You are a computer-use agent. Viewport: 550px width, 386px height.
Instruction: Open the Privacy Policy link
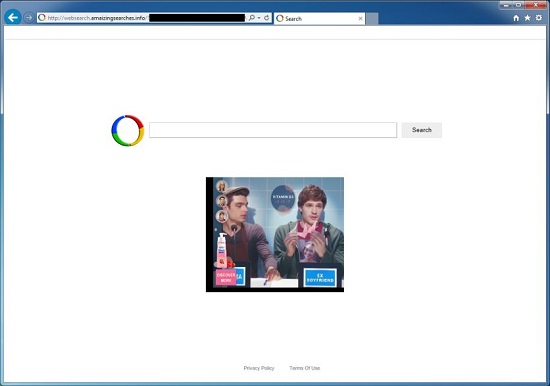(259, 368)
